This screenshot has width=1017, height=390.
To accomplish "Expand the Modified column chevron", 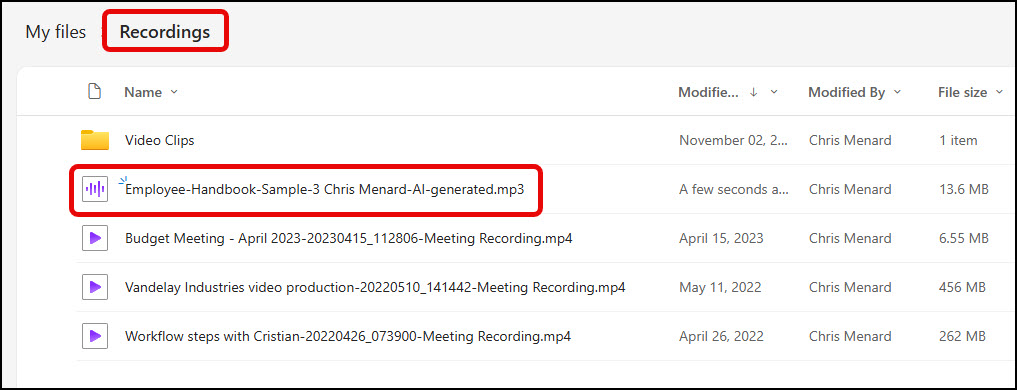I will (x=774, y=92).
